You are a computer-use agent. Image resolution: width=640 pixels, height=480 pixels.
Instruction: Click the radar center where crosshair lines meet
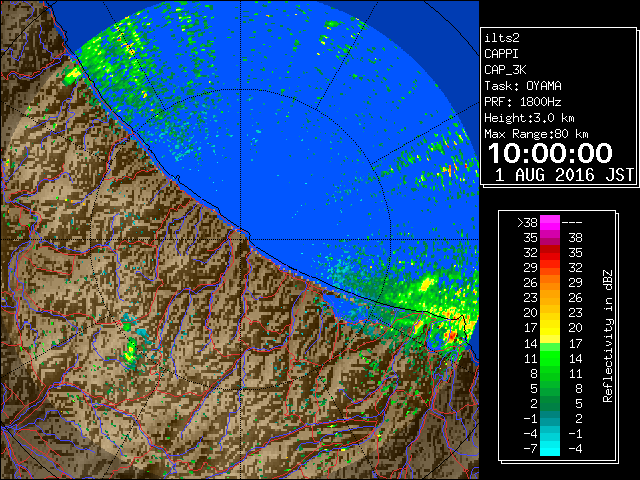(x=241, y=239)
